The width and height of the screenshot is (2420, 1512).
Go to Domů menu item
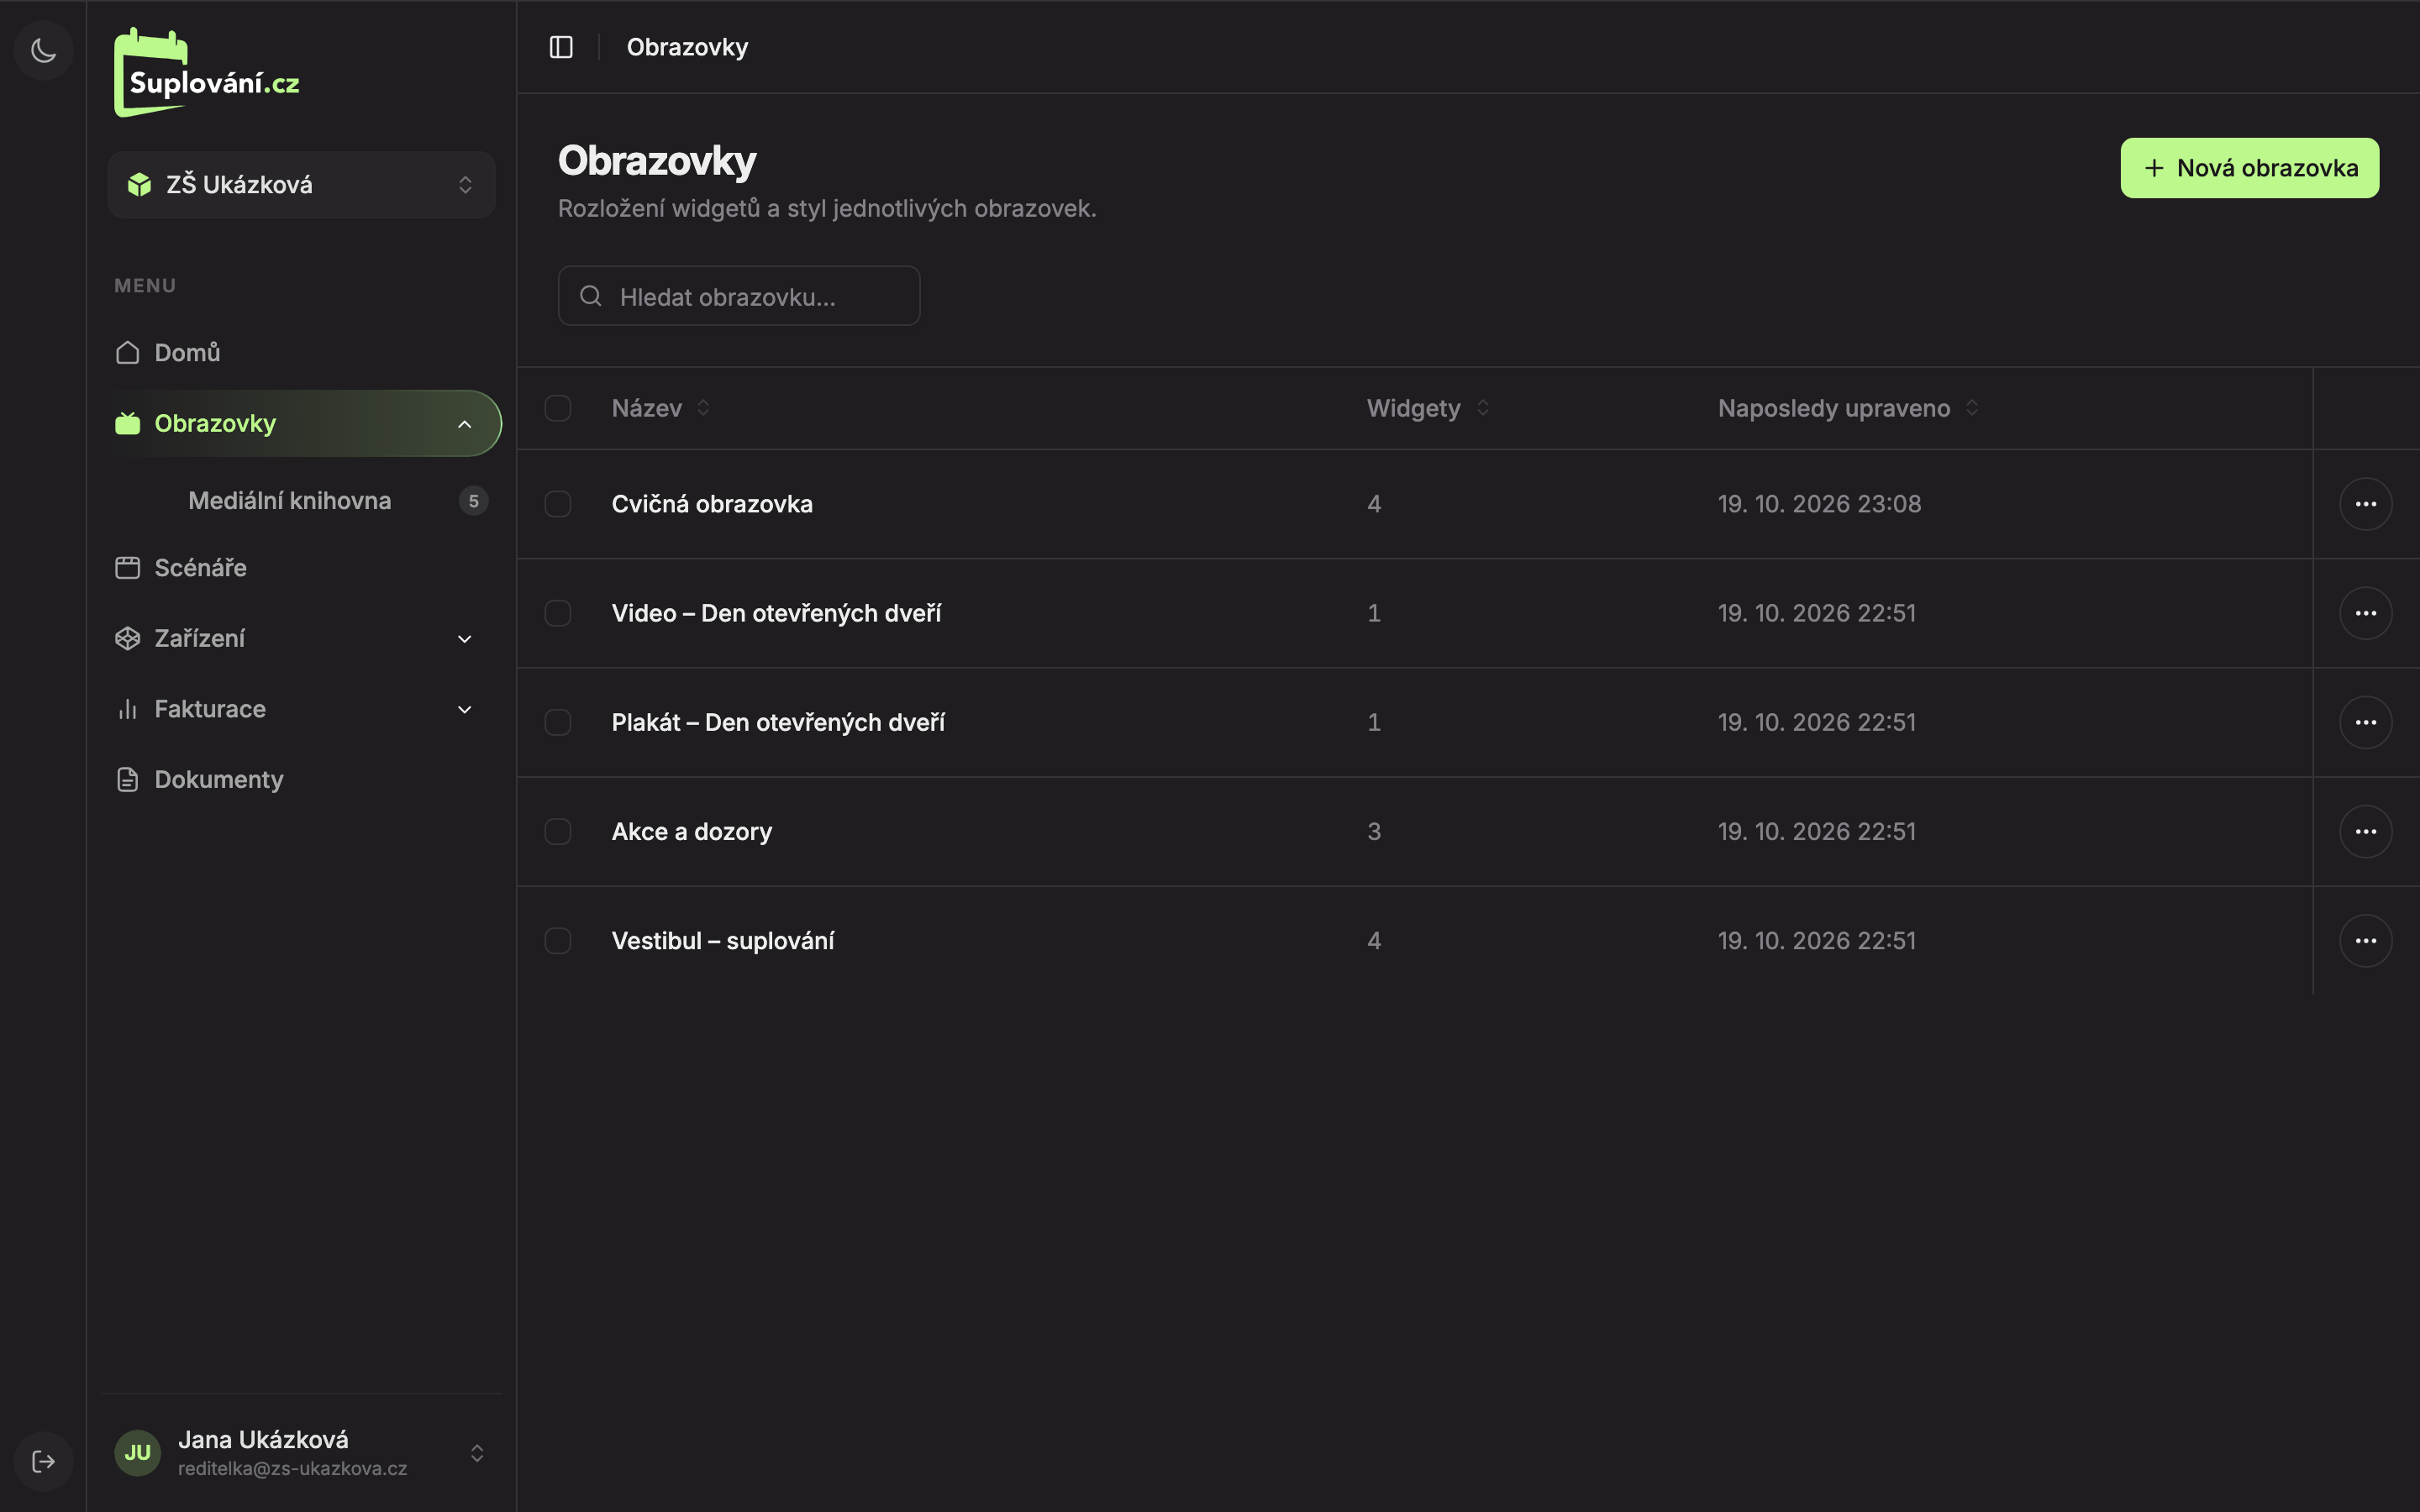pyautogui.click(x=301, y=353)
